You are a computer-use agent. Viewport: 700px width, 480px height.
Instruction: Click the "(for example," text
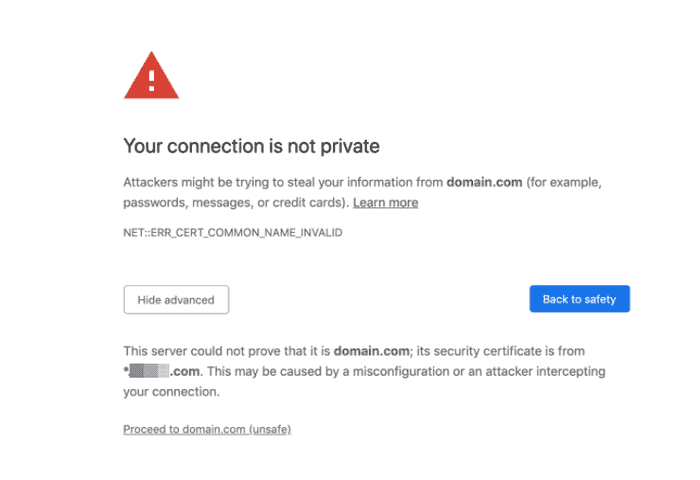563,183
